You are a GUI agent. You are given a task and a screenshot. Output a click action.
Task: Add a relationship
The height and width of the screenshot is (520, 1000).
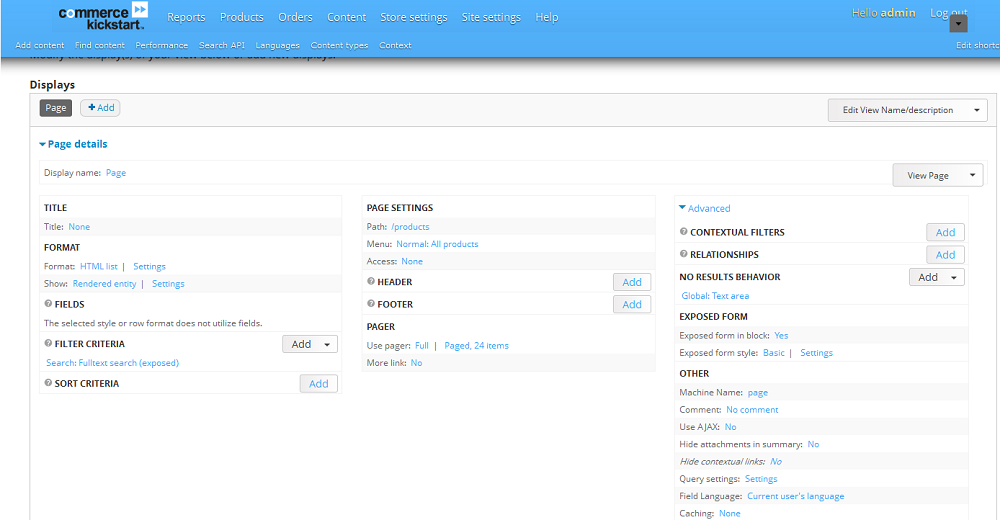coord(945,255)
